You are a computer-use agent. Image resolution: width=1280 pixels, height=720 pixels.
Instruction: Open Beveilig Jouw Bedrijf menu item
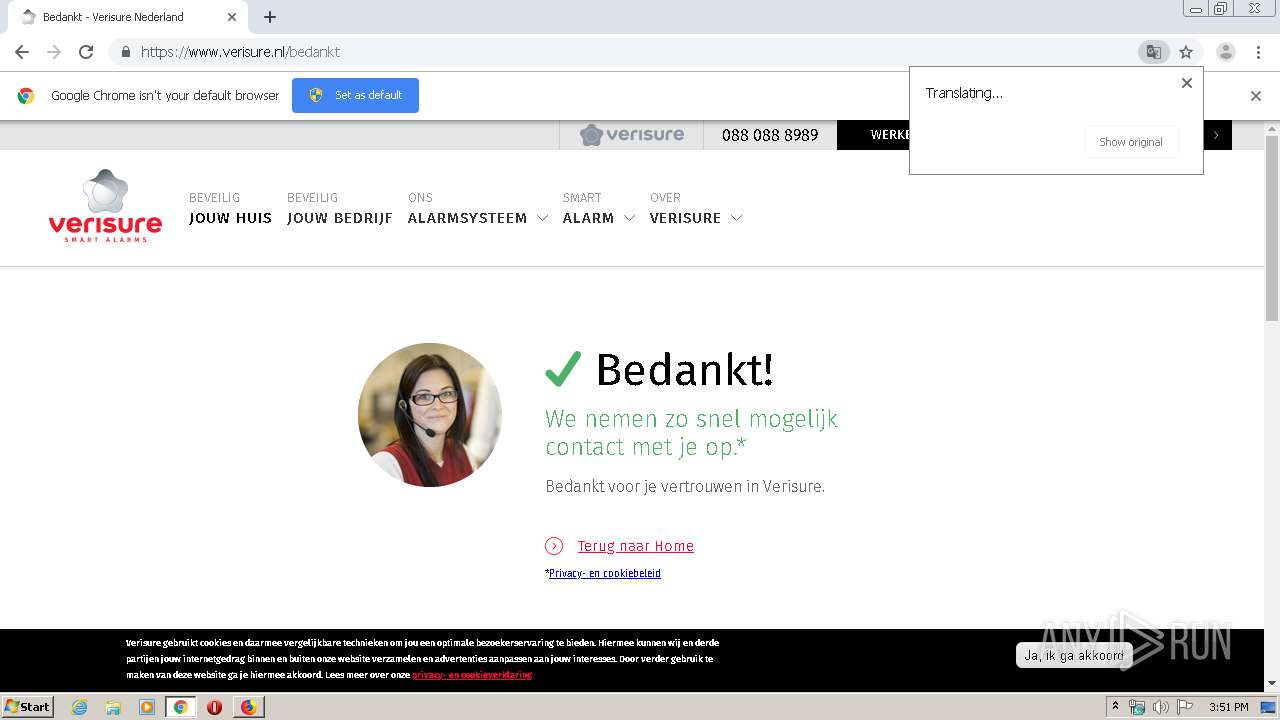(340, 208)
